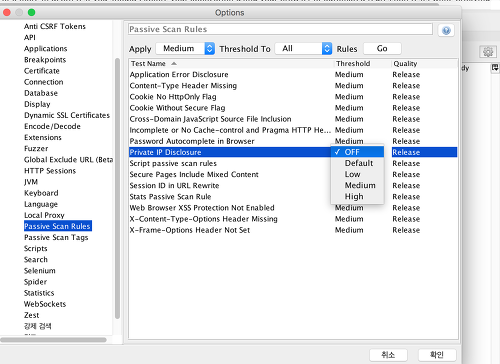Select Fuzzer in options tree
500x364 pixels.
click(x=36, y=149)
